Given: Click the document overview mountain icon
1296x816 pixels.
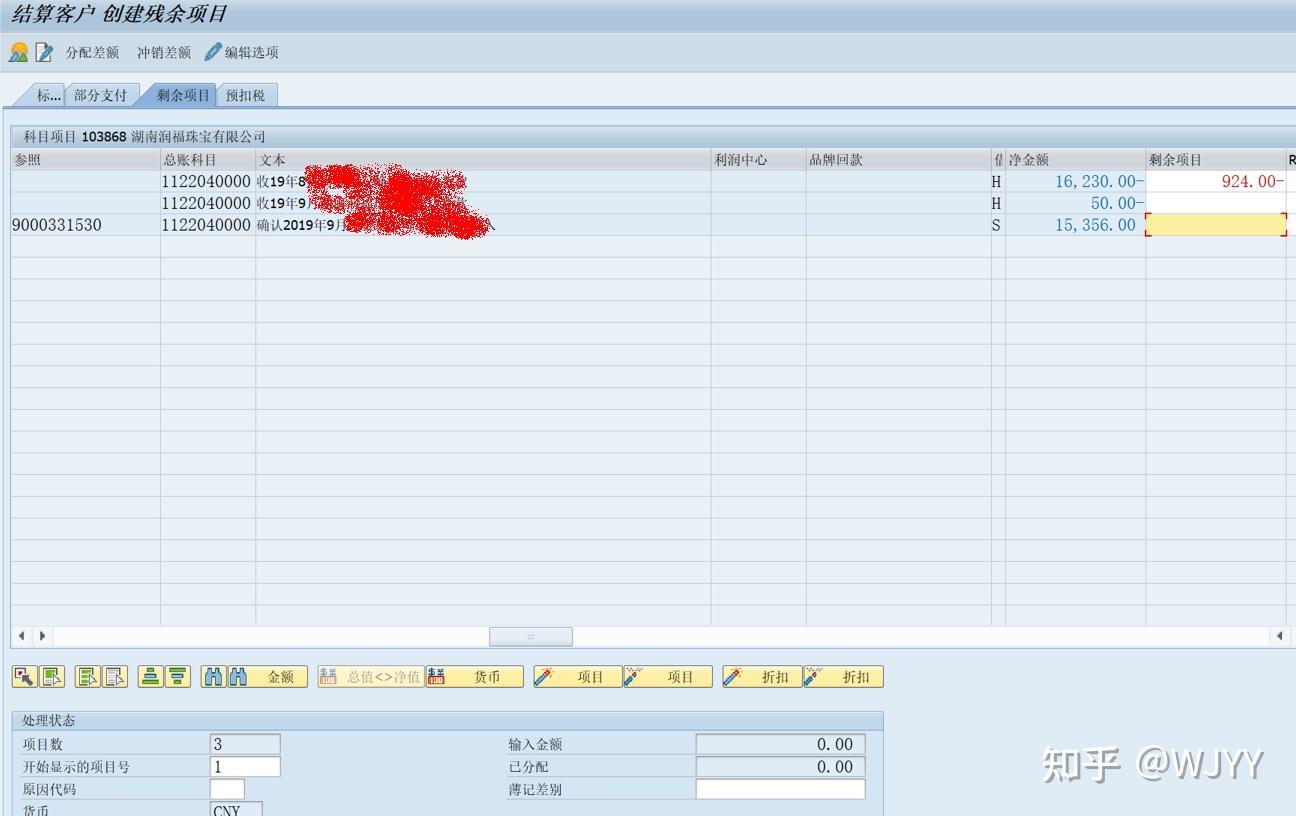Looking at the screenshot, I should (x=19, y=53).
